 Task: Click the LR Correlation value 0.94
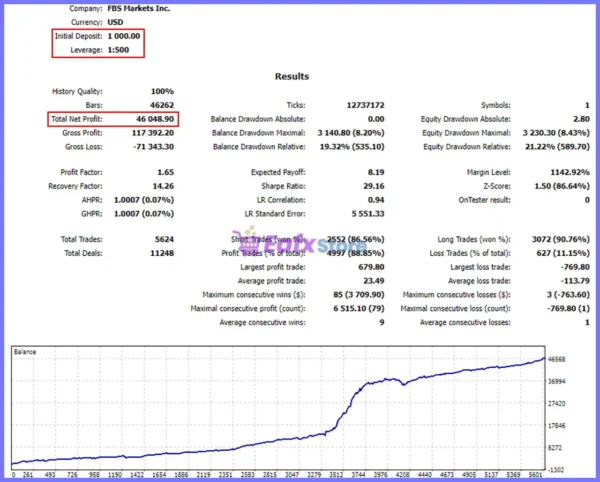tap(376, 200)
